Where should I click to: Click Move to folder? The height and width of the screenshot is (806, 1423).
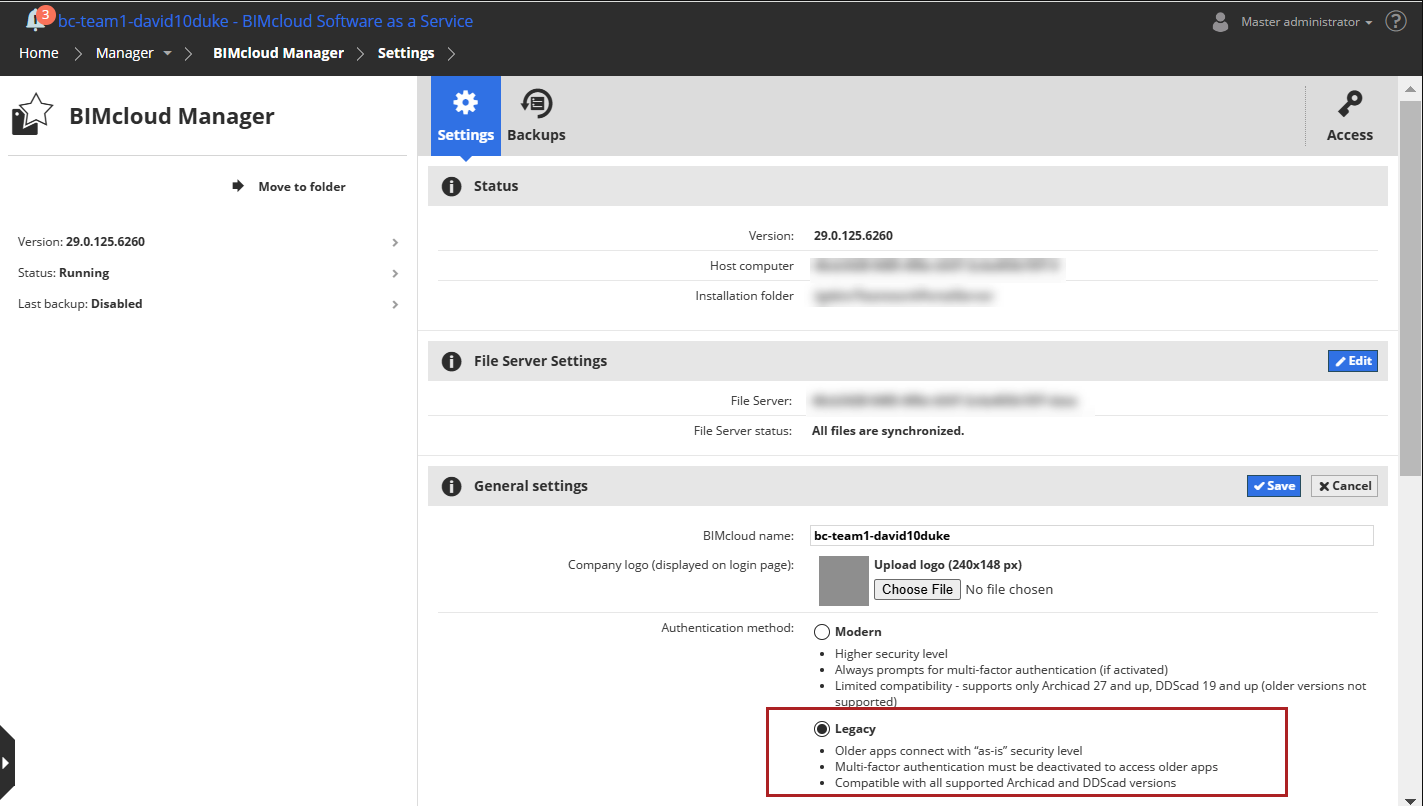click(290, 186)
